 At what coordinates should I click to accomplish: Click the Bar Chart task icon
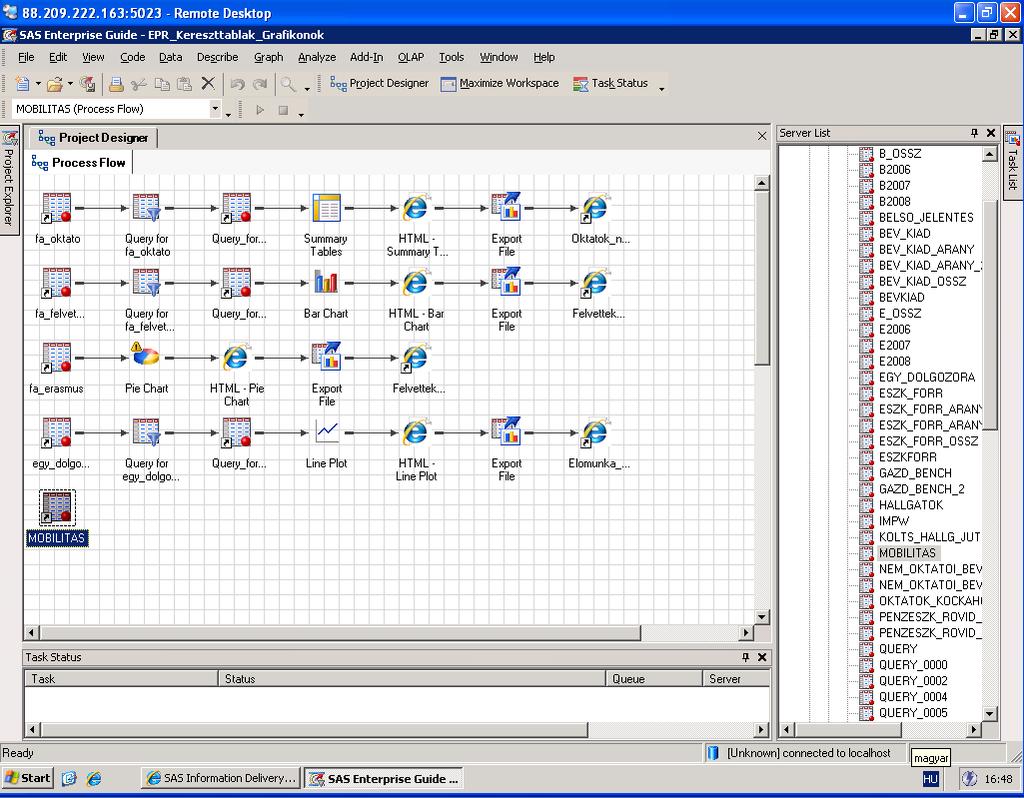326,283
